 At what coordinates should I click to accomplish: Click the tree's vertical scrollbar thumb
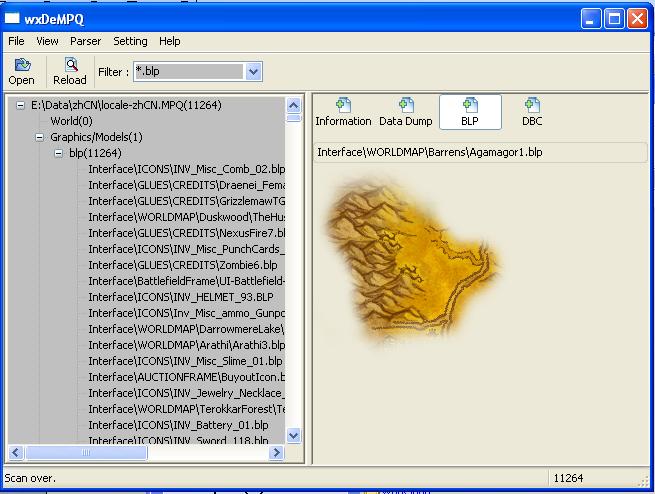[294, 118]
